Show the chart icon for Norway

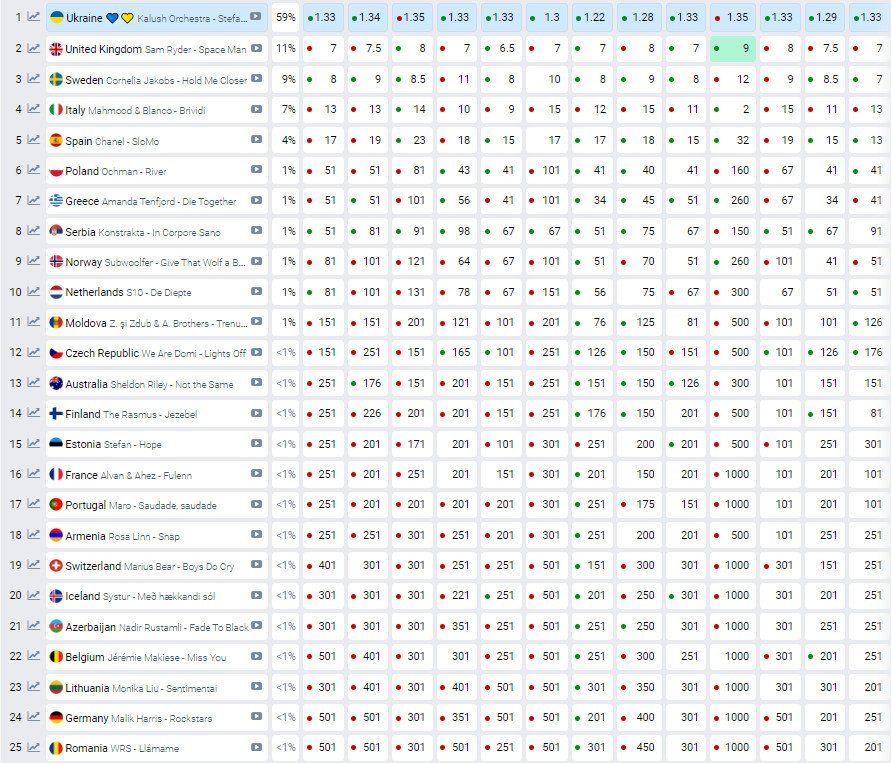pos(34,261)
